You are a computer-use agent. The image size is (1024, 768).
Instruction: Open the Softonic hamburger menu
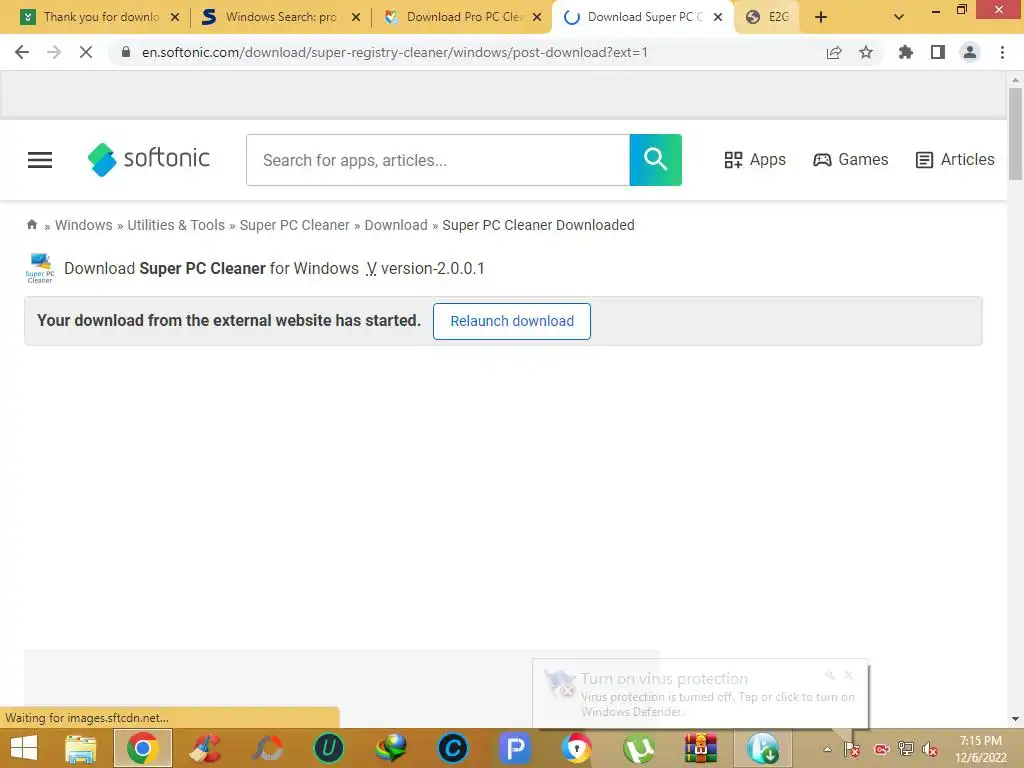pyautogui.click(x=40, y=160)
